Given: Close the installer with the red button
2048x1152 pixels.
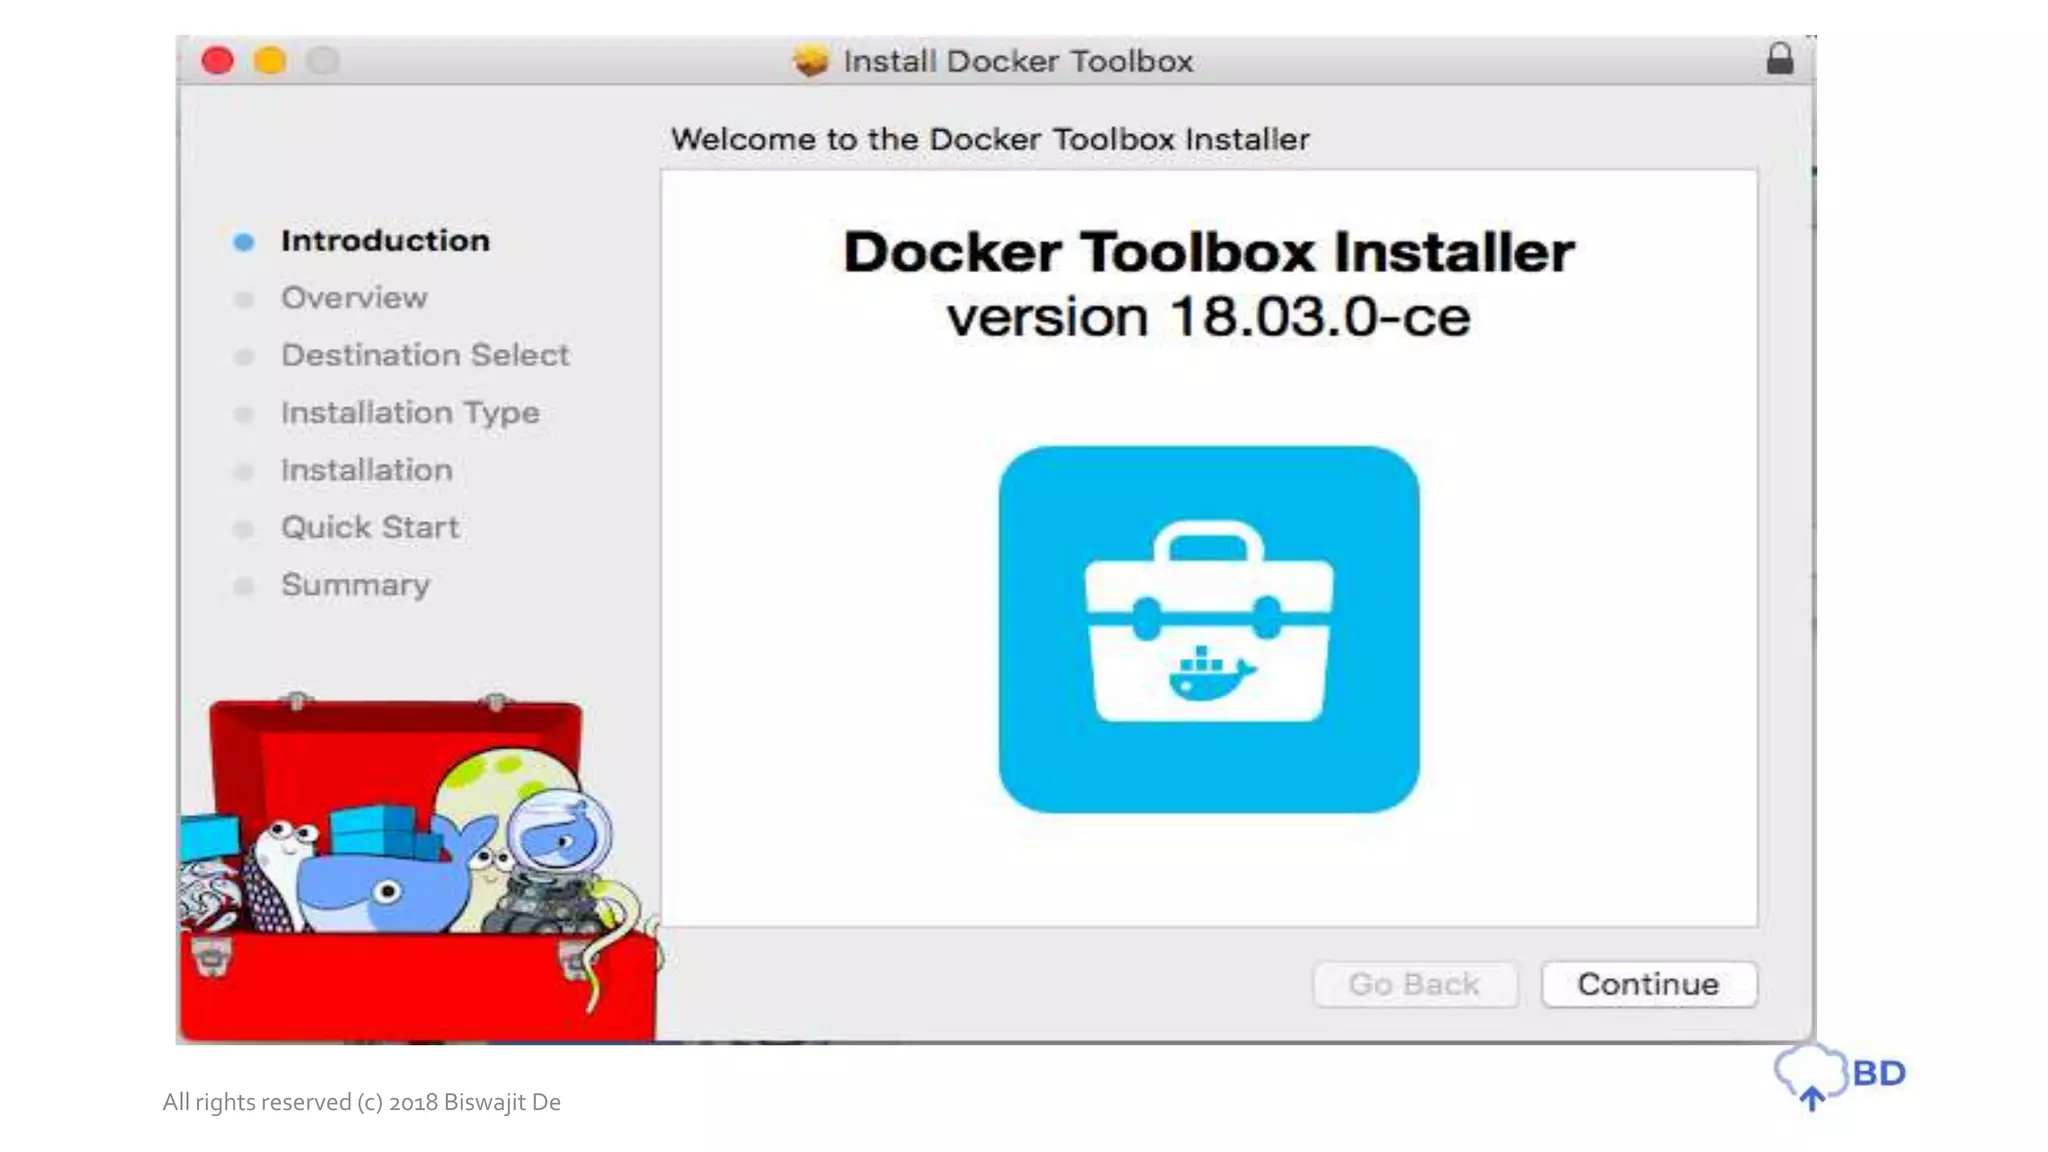Looking at the screenshot, I should (x=218, y=61).
